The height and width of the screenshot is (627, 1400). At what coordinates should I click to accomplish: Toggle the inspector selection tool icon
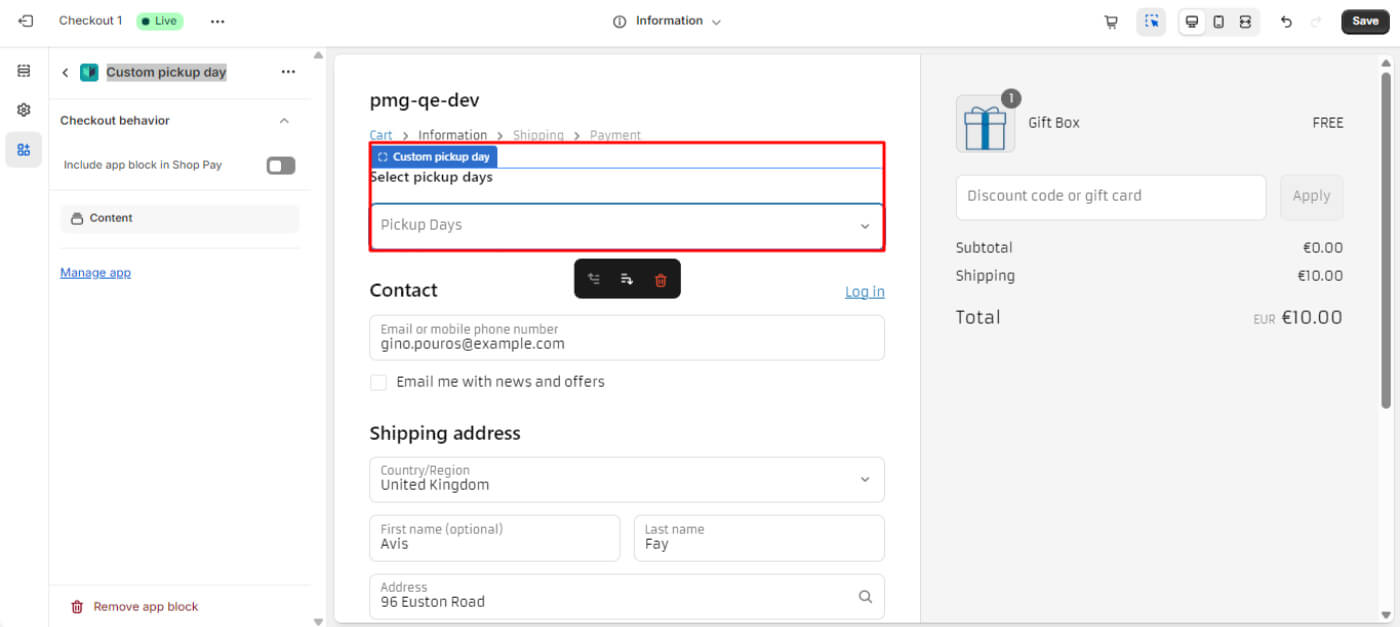click(x=1151, y=22)
